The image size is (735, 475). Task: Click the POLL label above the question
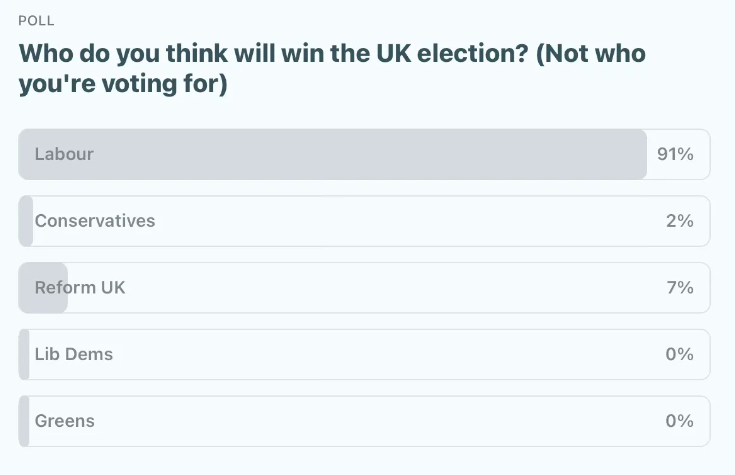click(37, 21)
